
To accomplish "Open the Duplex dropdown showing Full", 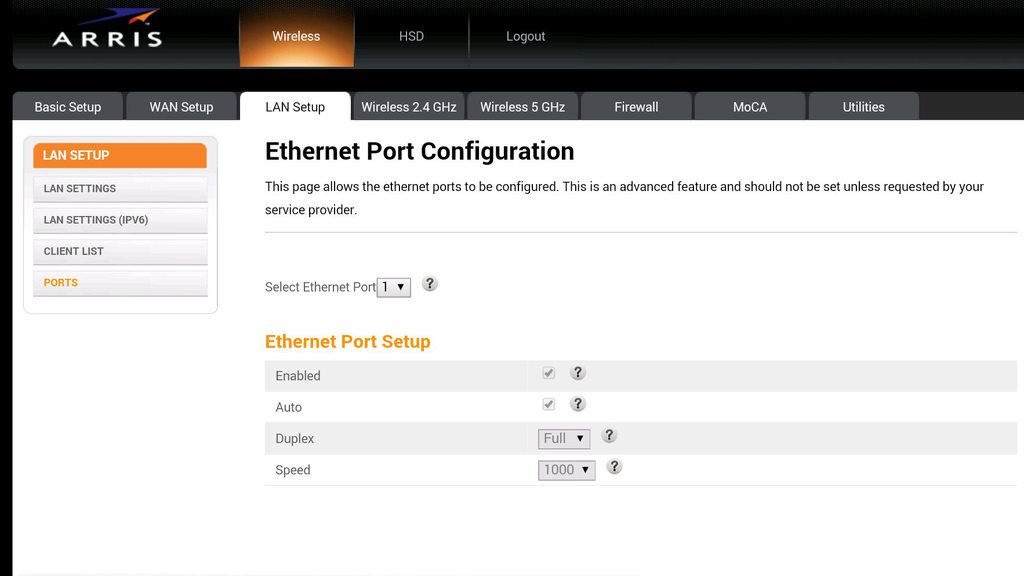I will click(564, 438).
